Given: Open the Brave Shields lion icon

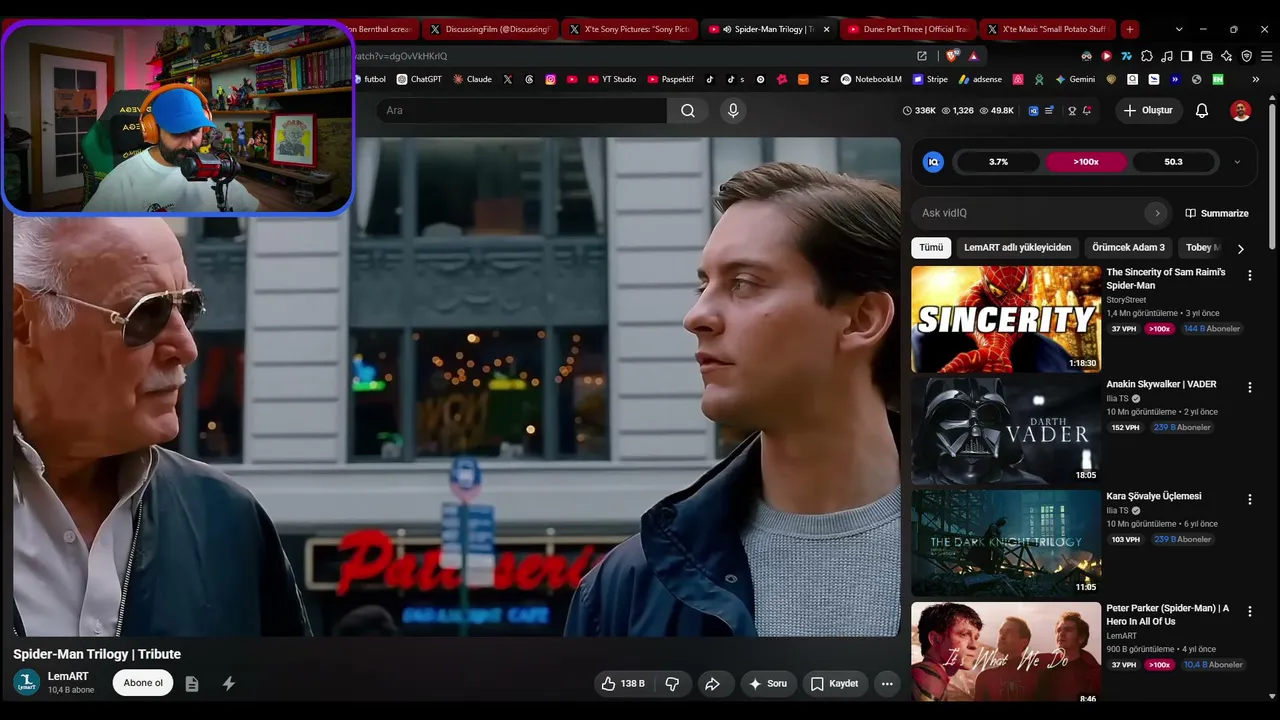Looking at the screenshot, I should click(x=951, y=56).
